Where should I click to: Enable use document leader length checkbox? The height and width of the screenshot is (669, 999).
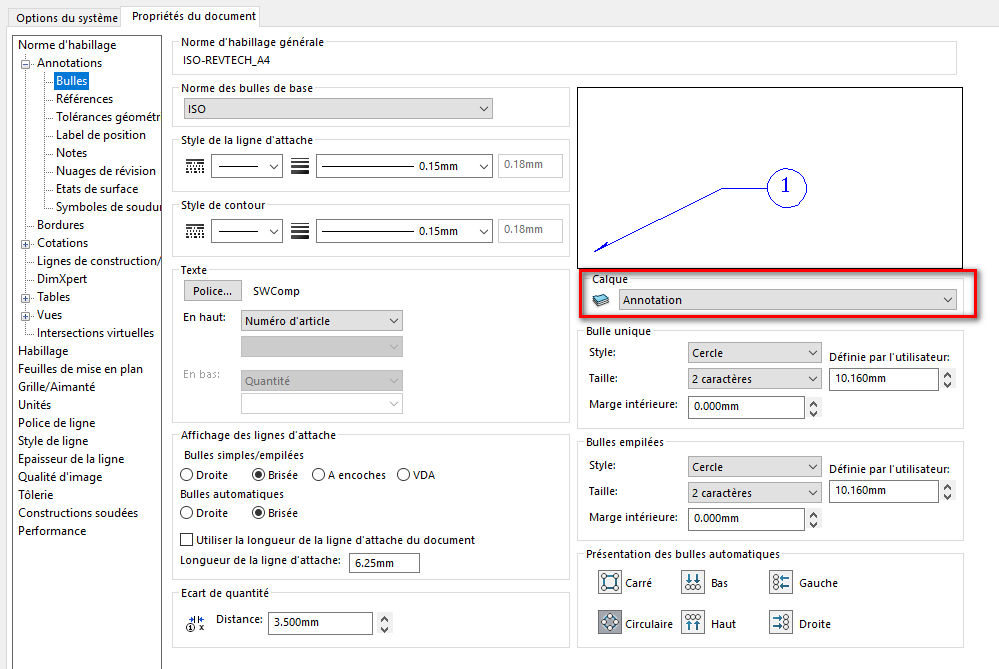coord(187,540)
